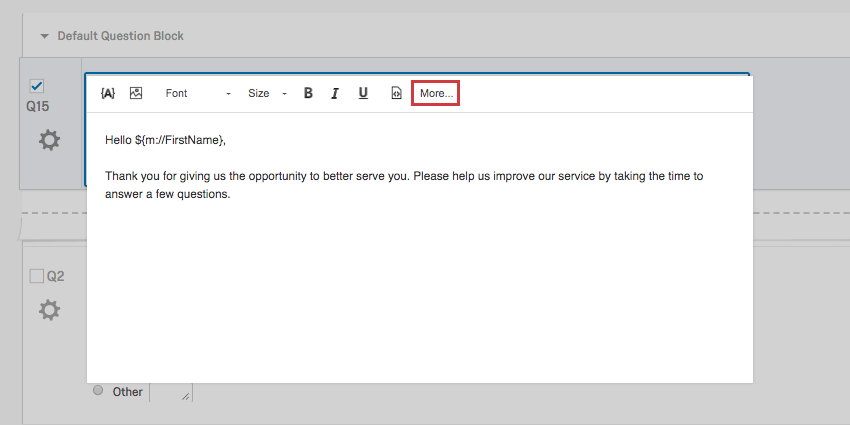
Task: Open the Font dropdown
Action: [x=198, y=93]
